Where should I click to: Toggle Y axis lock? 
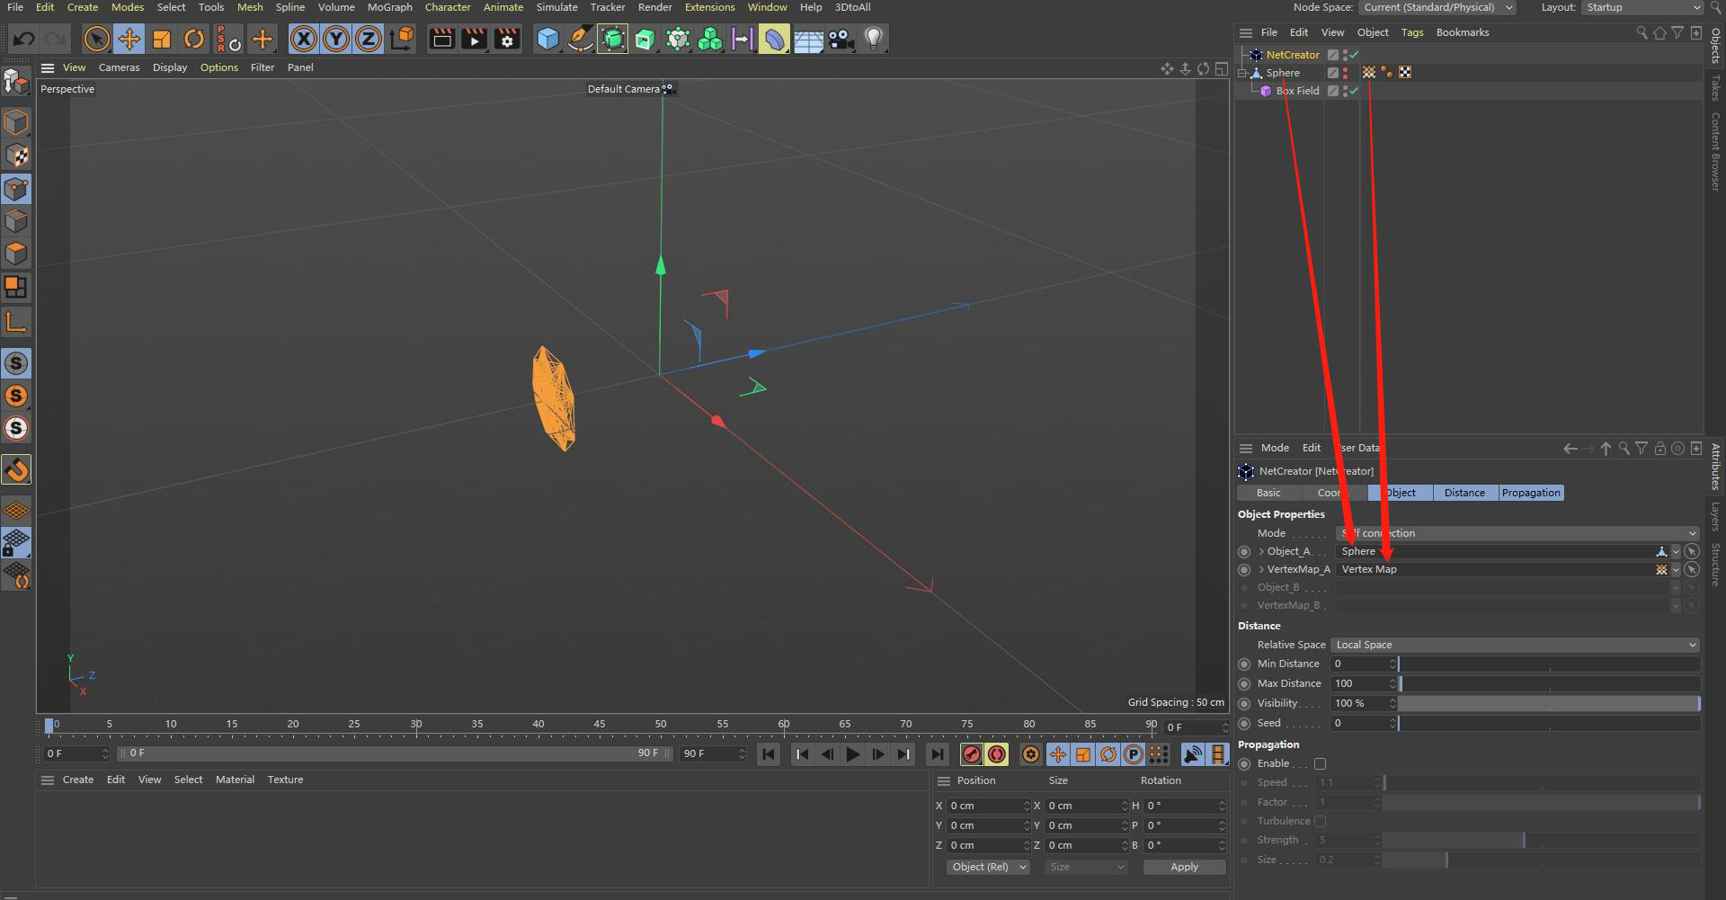click(x=336, y=39)
